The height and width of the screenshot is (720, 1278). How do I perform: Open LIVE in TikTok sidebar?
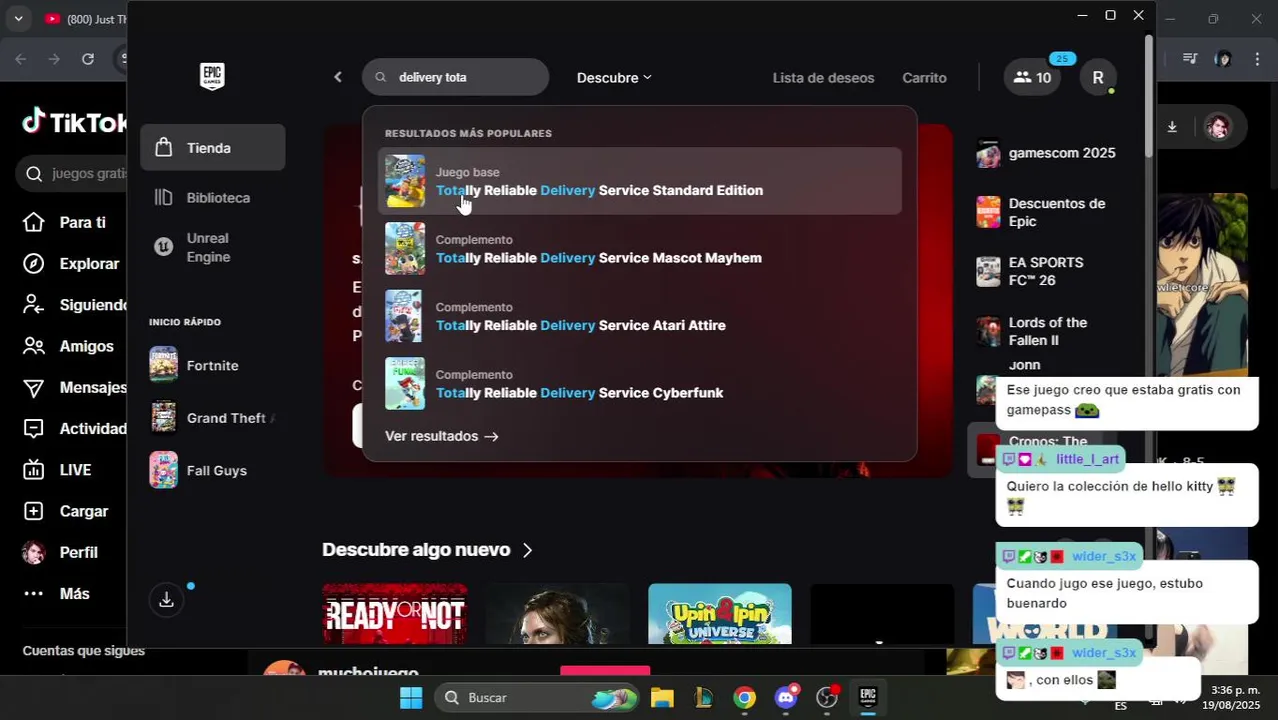tap(57, 470)
